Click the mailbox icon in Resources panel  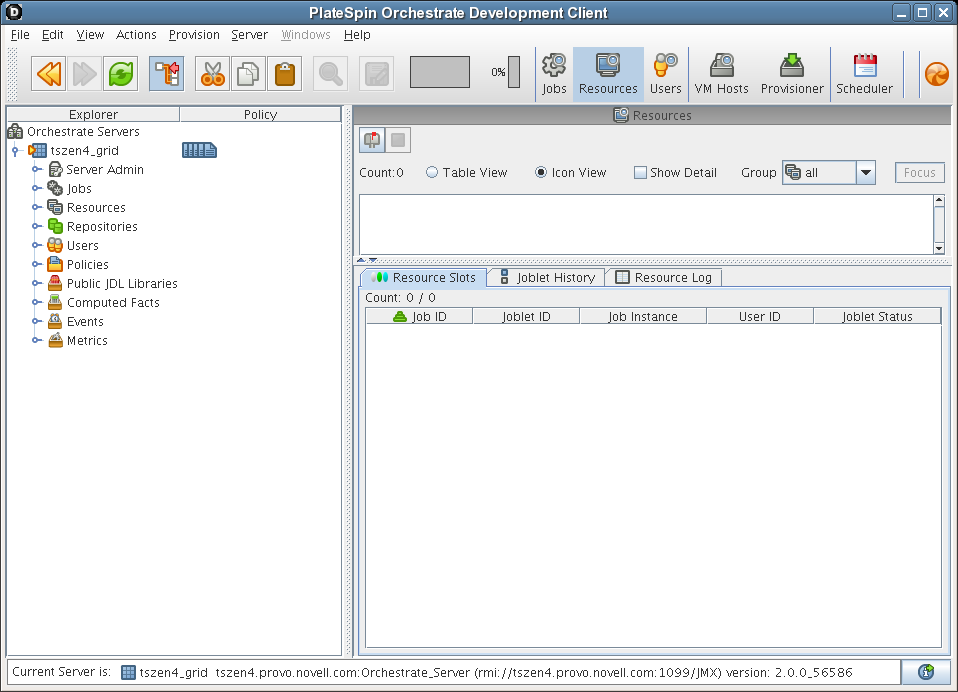click(372, 140)
